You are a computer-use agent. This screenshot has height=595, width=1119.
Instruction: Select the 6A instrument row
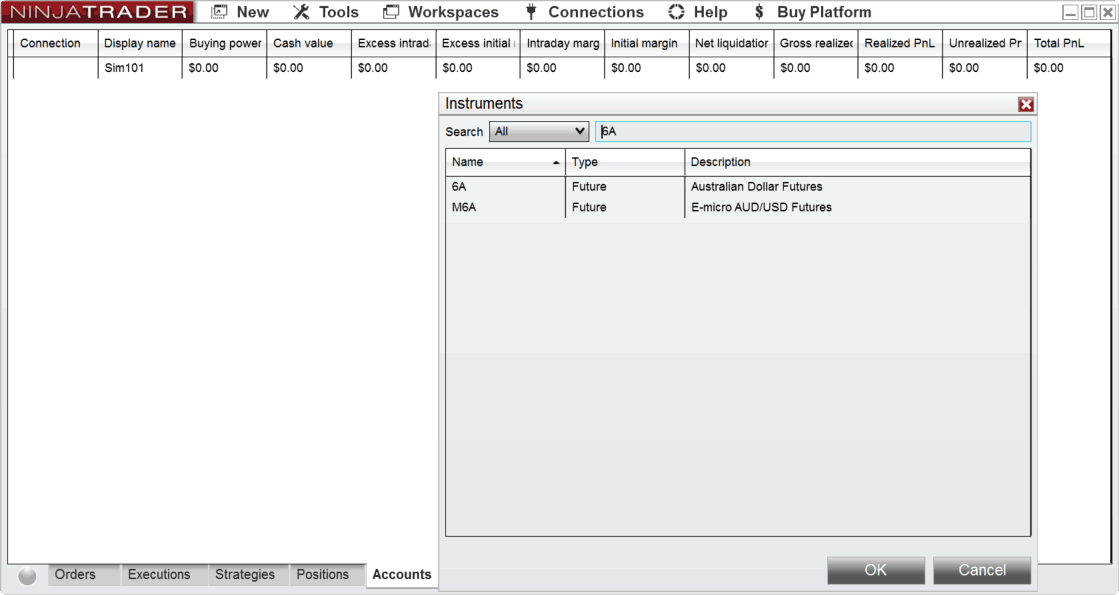(x=738, y=187)
